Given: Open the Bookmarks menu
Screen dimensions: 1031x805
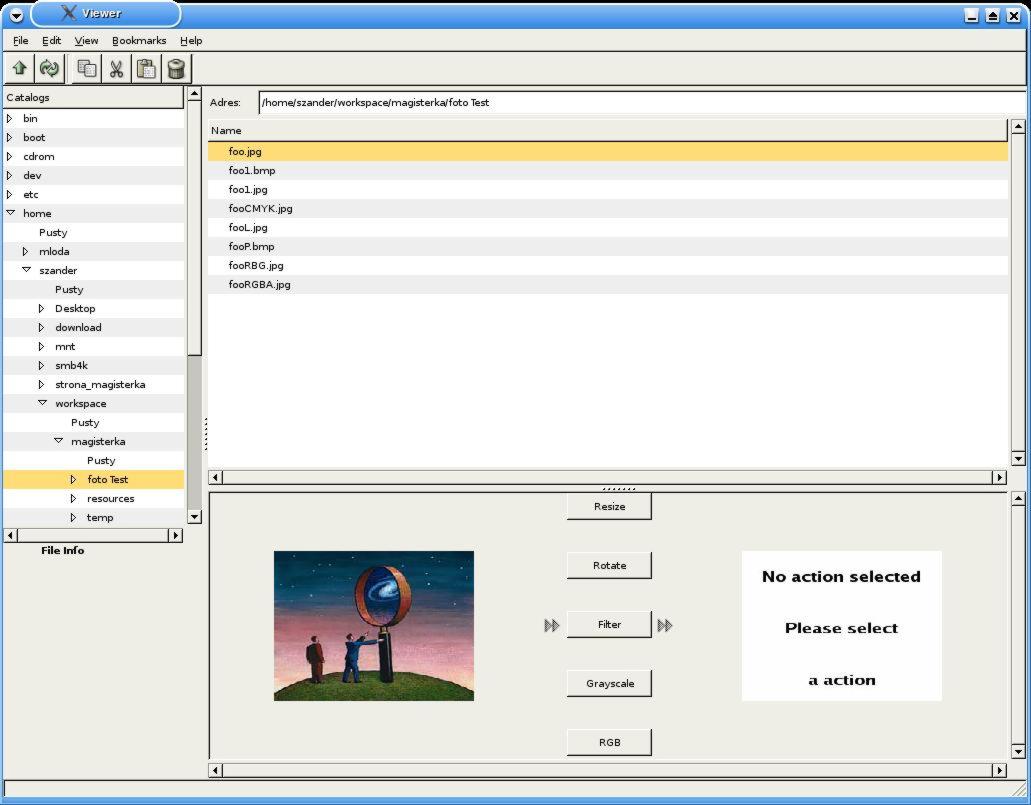Looking at the screenshot, I should (139, 41).
